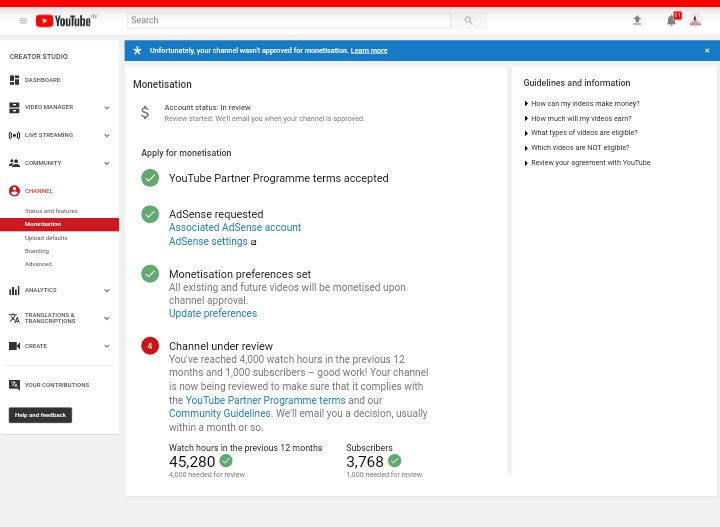Click green check next to 3,768 subscribers

point(394,460)
